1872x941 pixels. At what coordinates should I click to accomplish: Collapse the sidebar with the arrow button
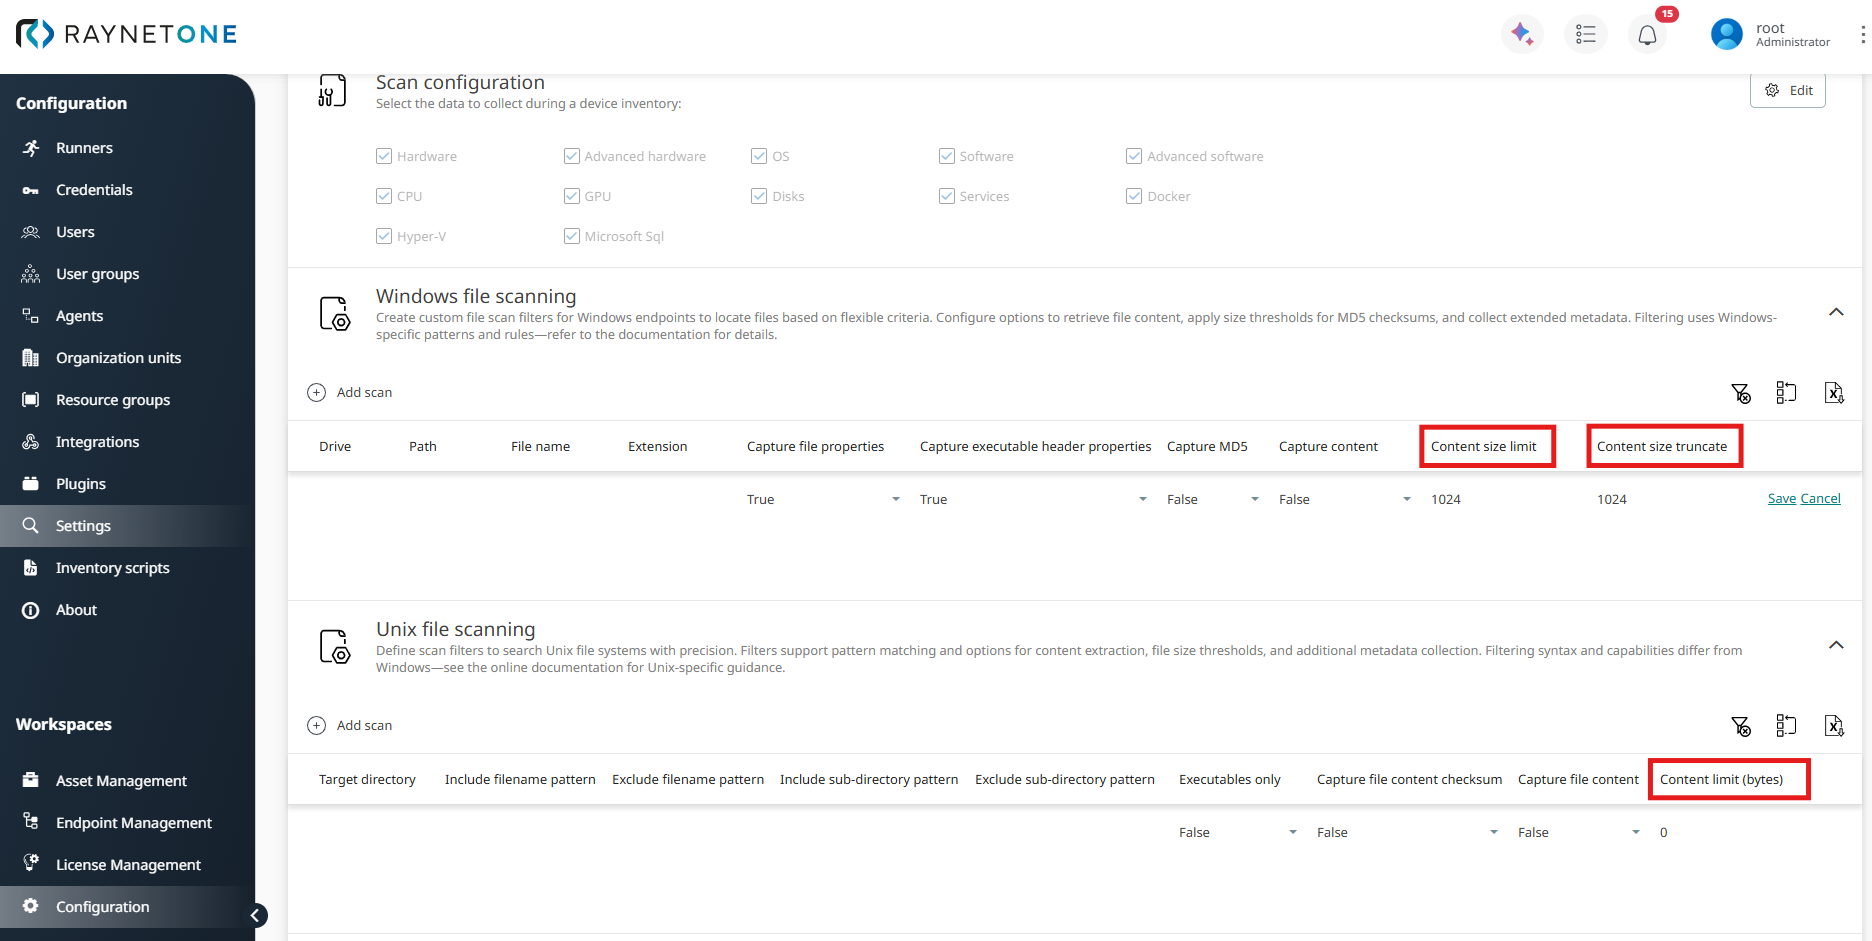256,915
